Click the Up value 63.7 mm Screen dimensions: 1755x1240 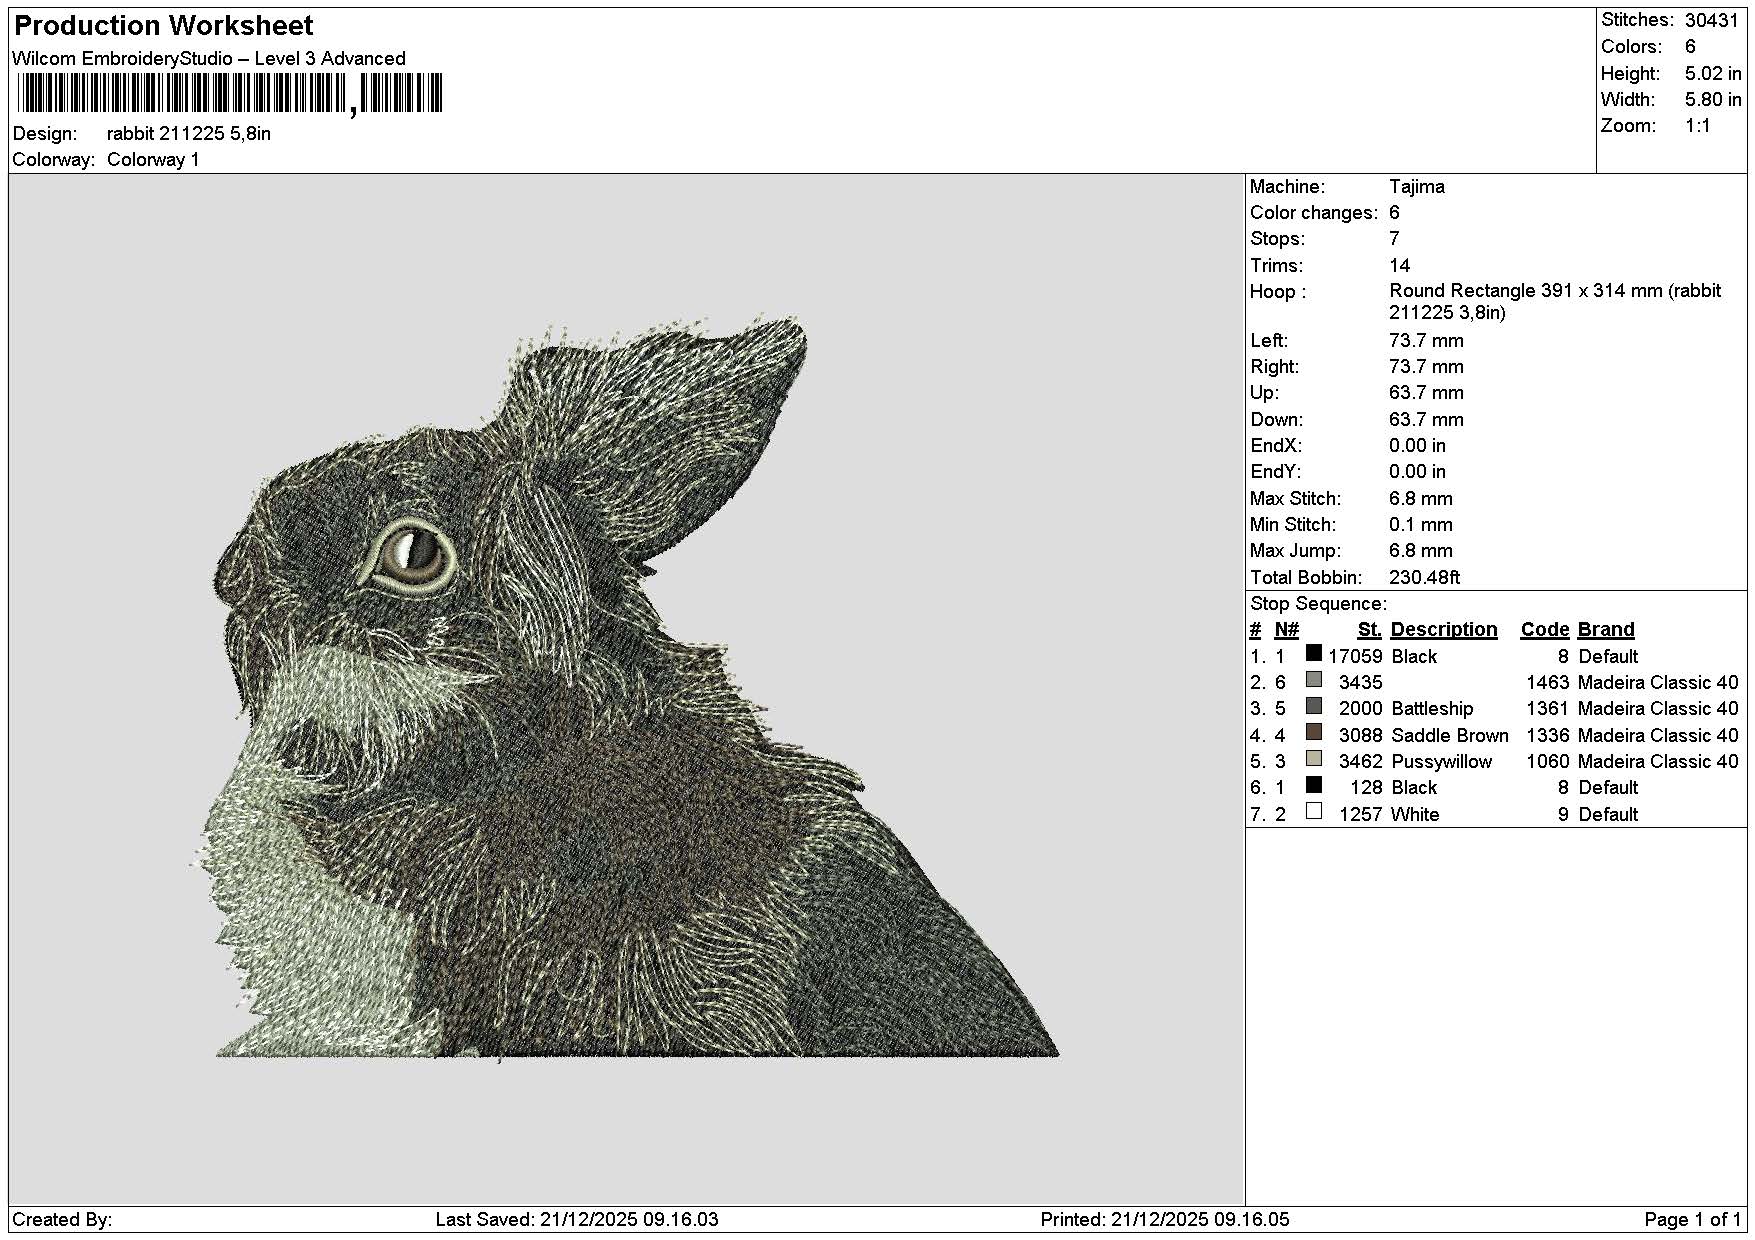click(1426, 393)
